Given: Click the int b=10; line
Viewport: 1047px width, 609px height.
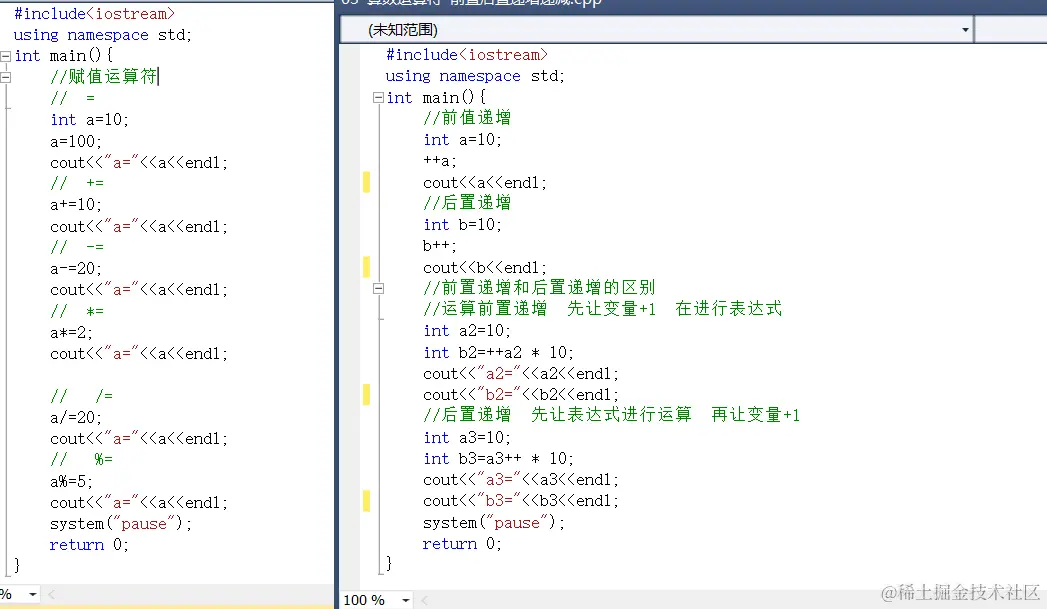Looking at the screenshot, I should pos(462,225).
